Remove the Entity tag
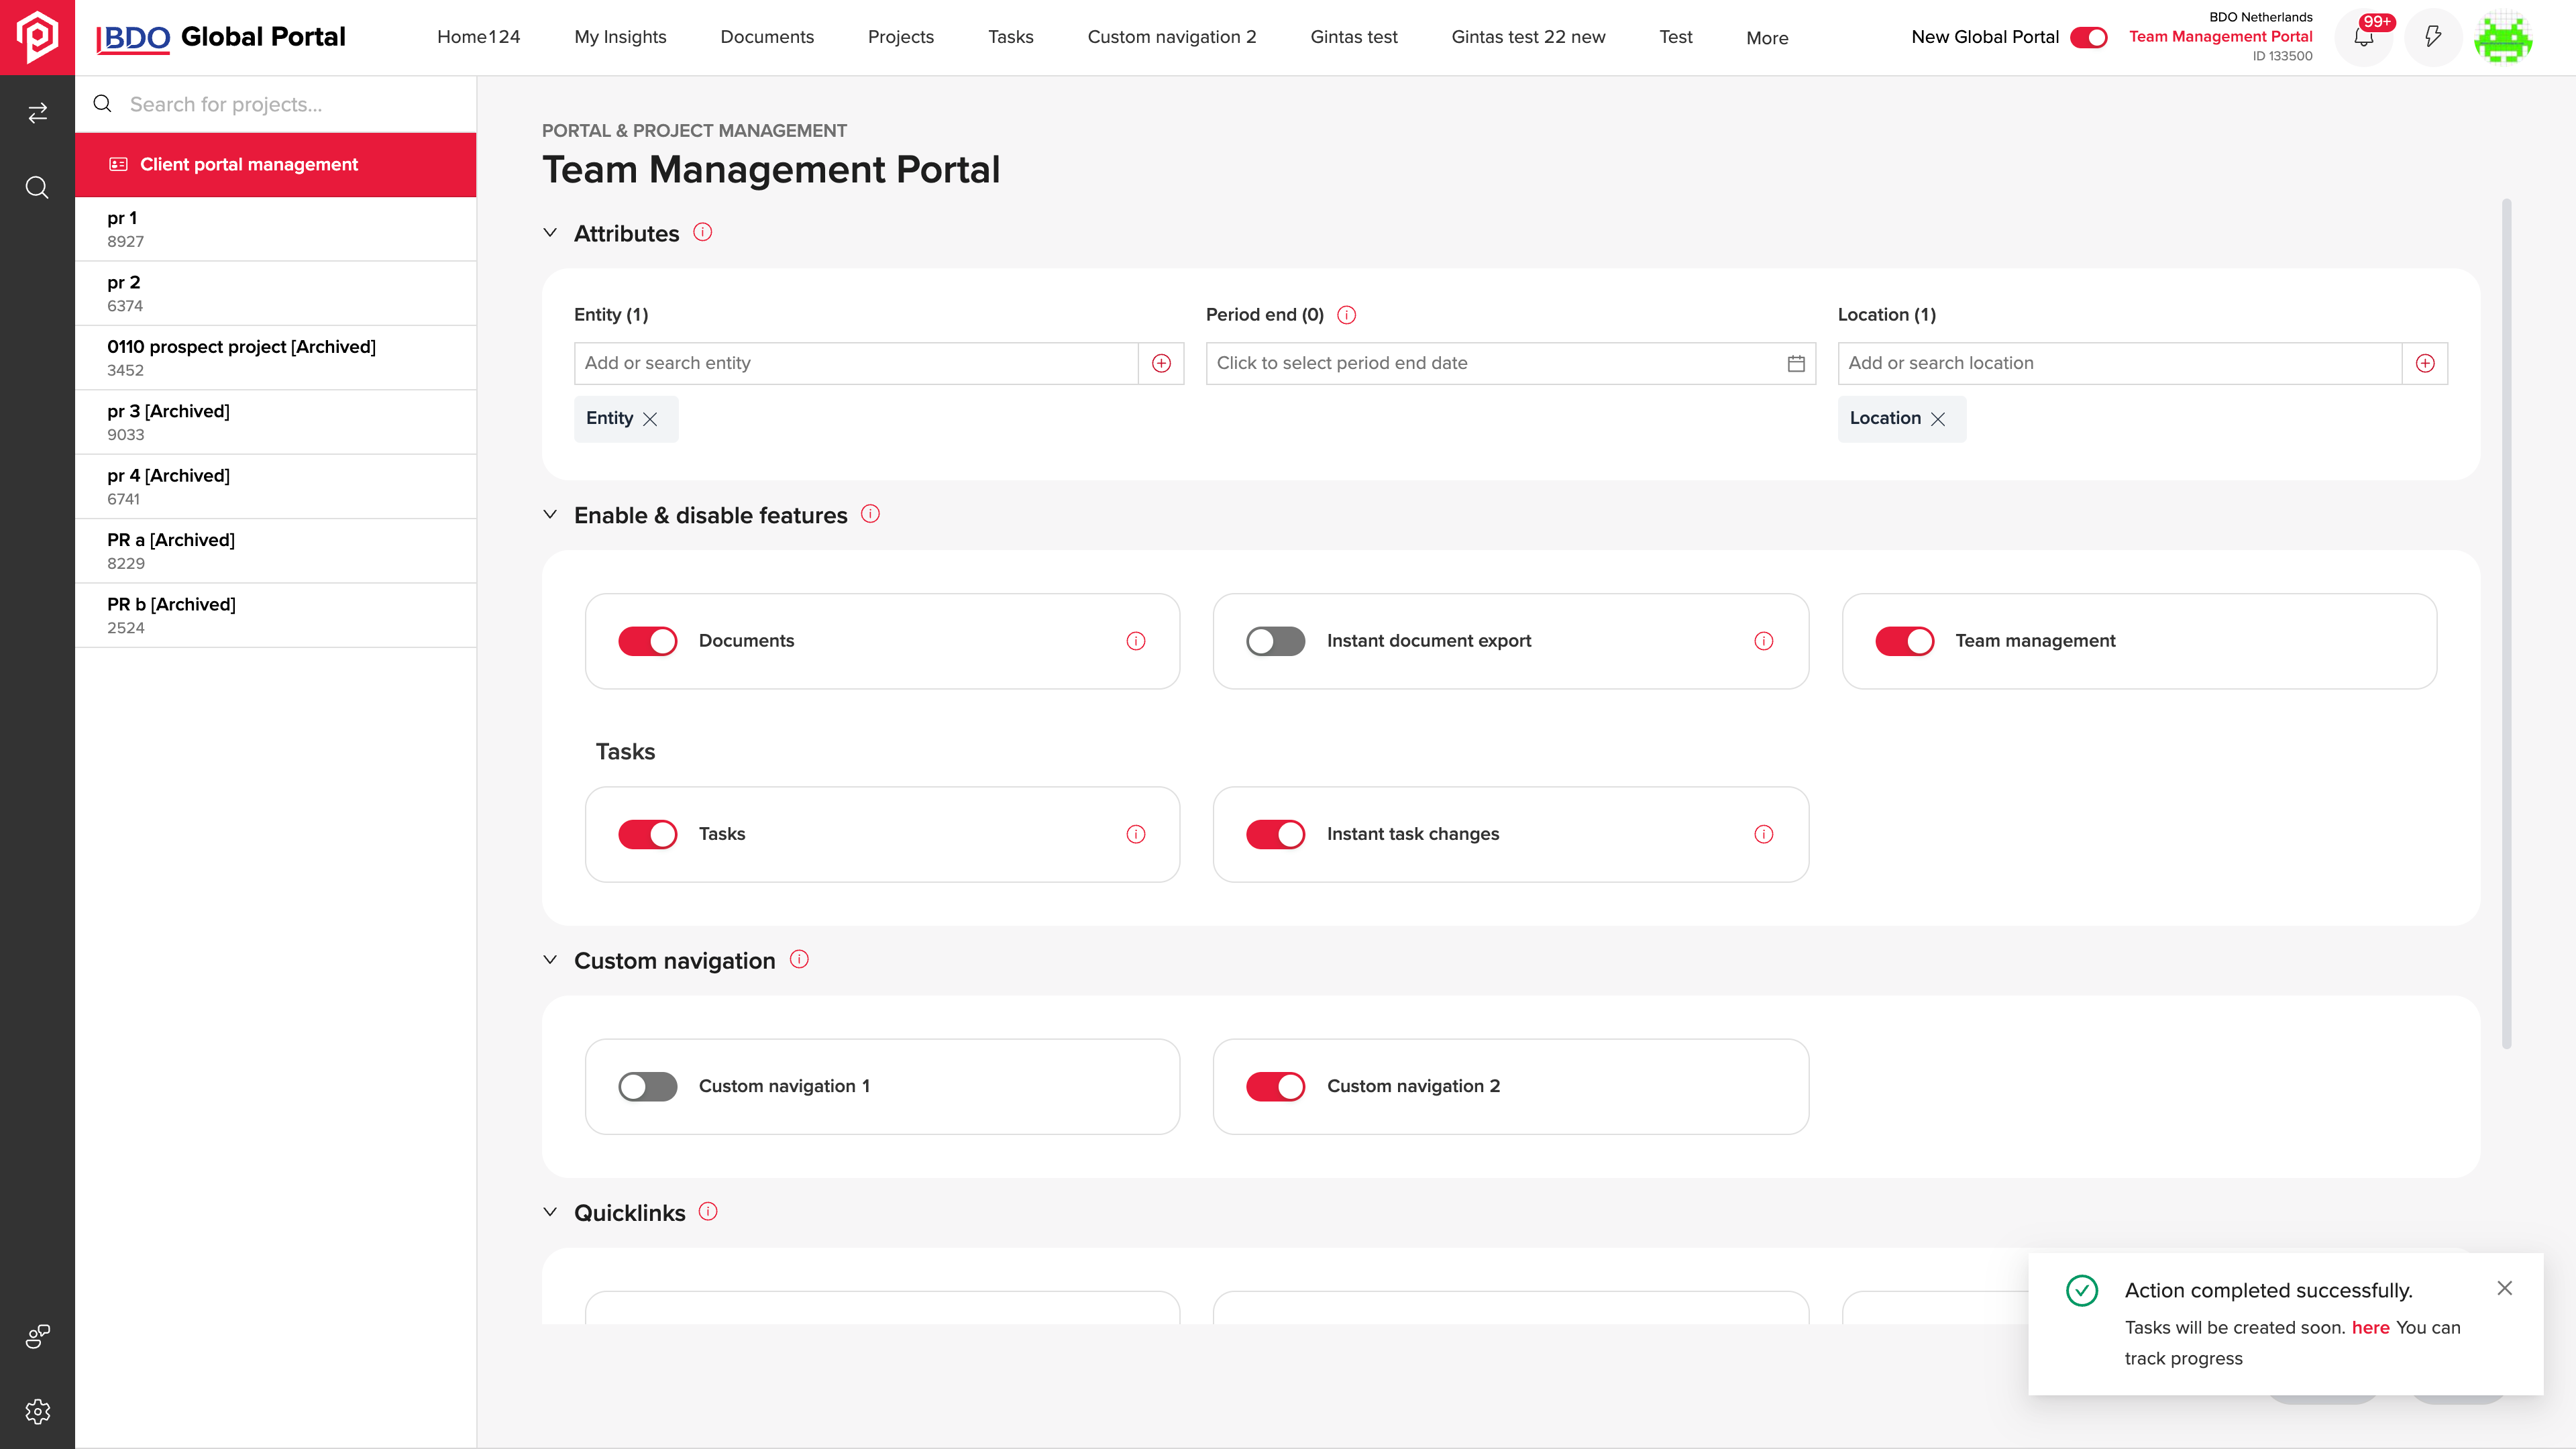The width and height of the screenshot is (2576, 1449). point(650,419)
